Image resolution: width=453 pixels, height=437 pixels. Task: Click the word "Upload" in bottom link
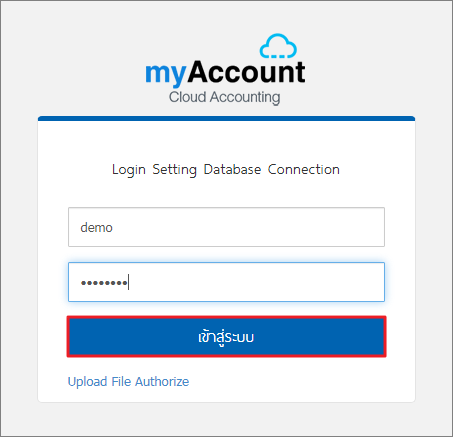pyautogui.click(x=87, y=382)
